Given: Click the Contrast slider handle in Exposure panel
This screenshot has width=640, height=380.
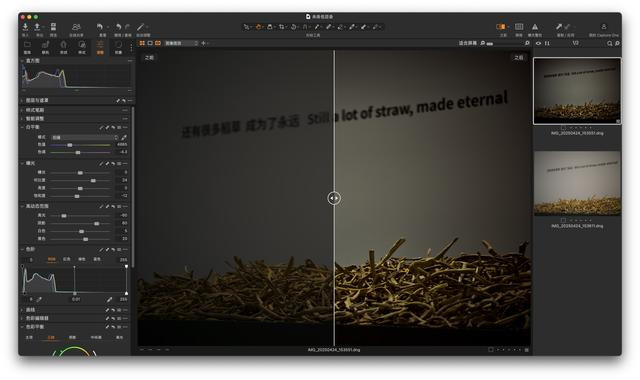Looking at the screenshot, I should pos(93,180).
